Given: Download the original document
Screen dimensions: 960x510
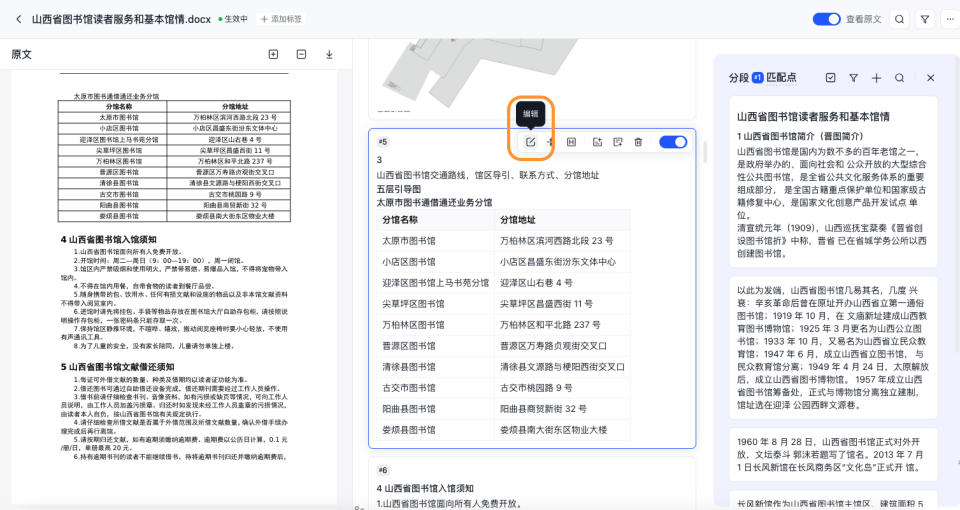Looking at the screenshot, I should click(329, 54).
